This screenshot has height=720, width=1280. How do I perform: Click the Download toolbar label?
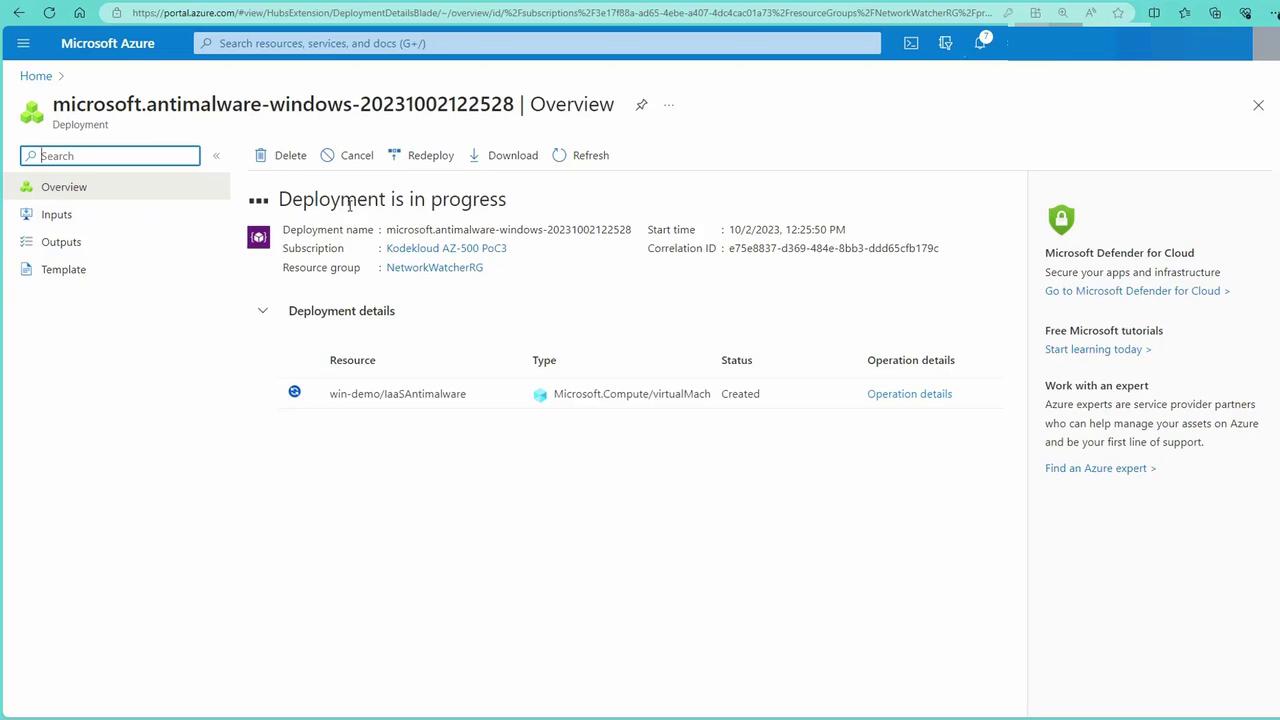[x=513, y=156]
